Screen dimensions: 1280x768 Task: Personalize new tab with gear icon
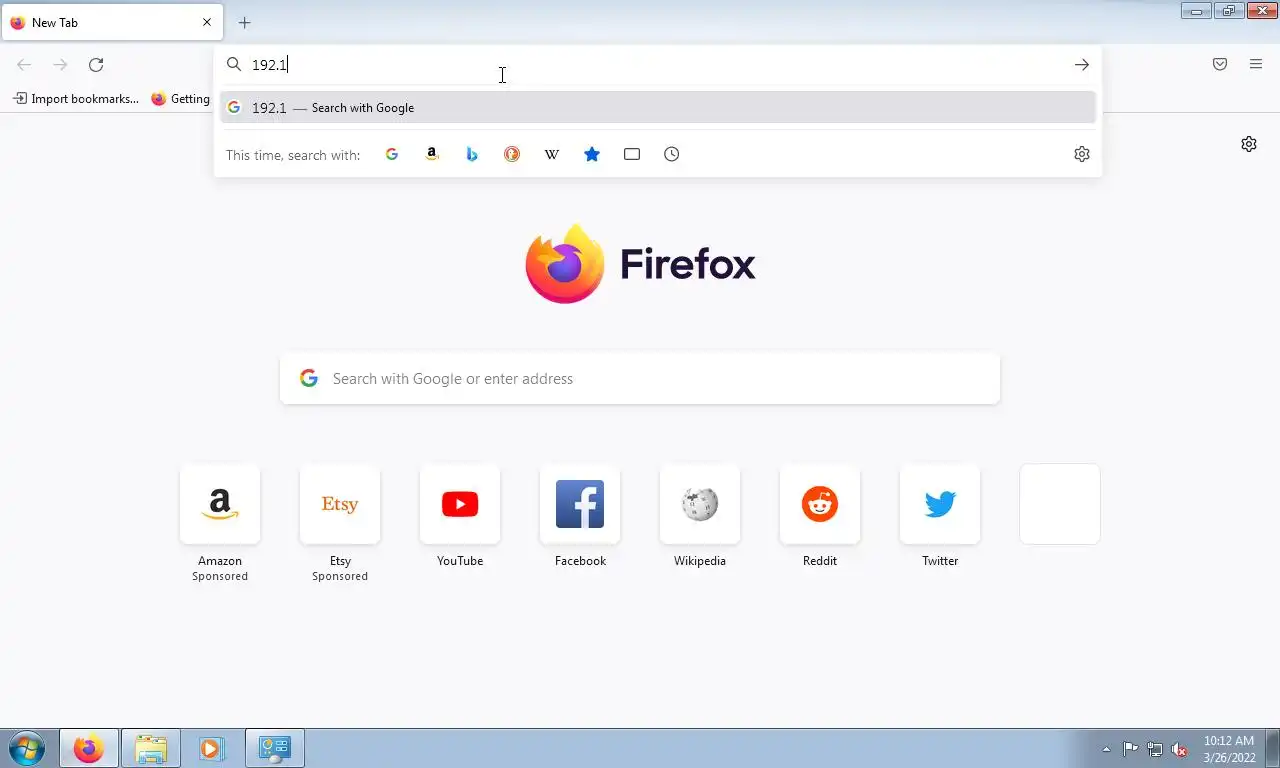(1249, 144)
